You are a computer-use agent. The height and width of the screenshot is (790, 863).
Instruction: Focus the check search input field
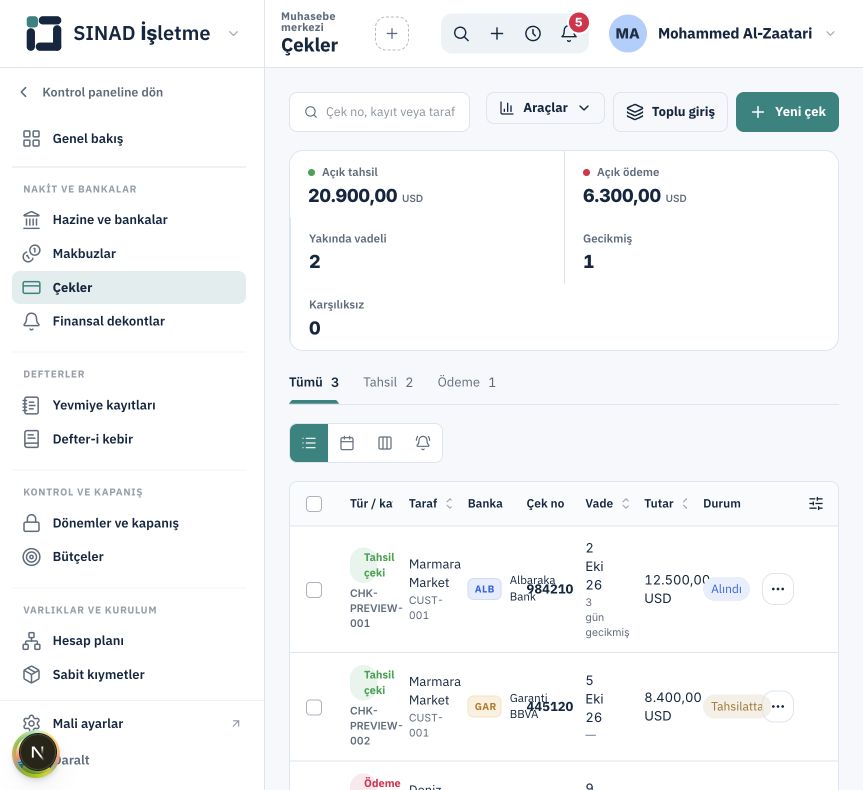[379, 112]
